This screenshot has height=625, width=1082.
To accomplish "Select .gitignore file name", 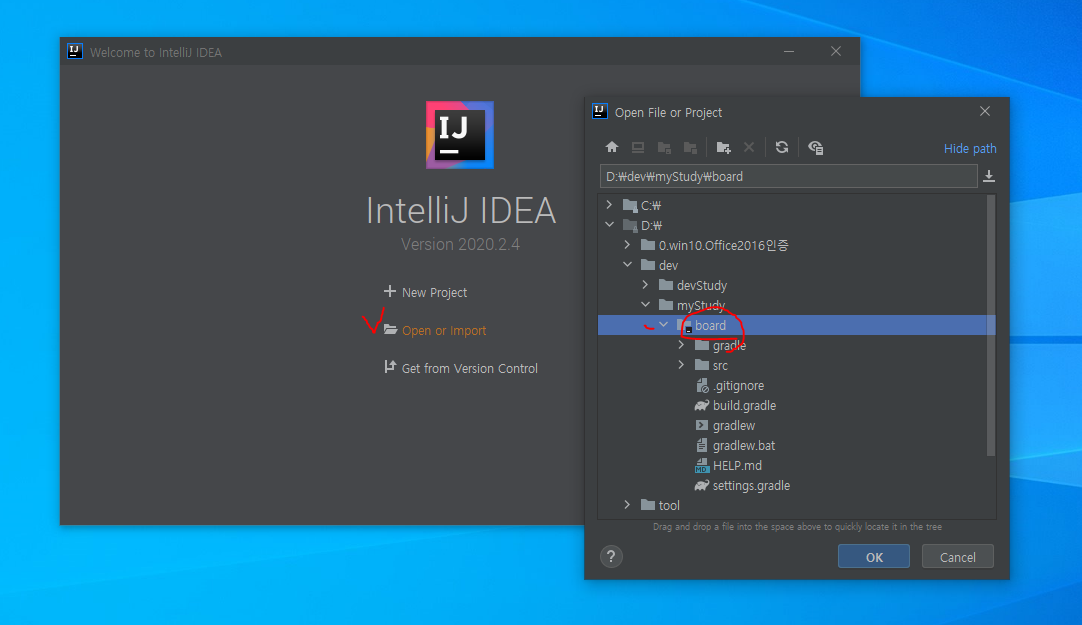I will (x=738, y=386).
